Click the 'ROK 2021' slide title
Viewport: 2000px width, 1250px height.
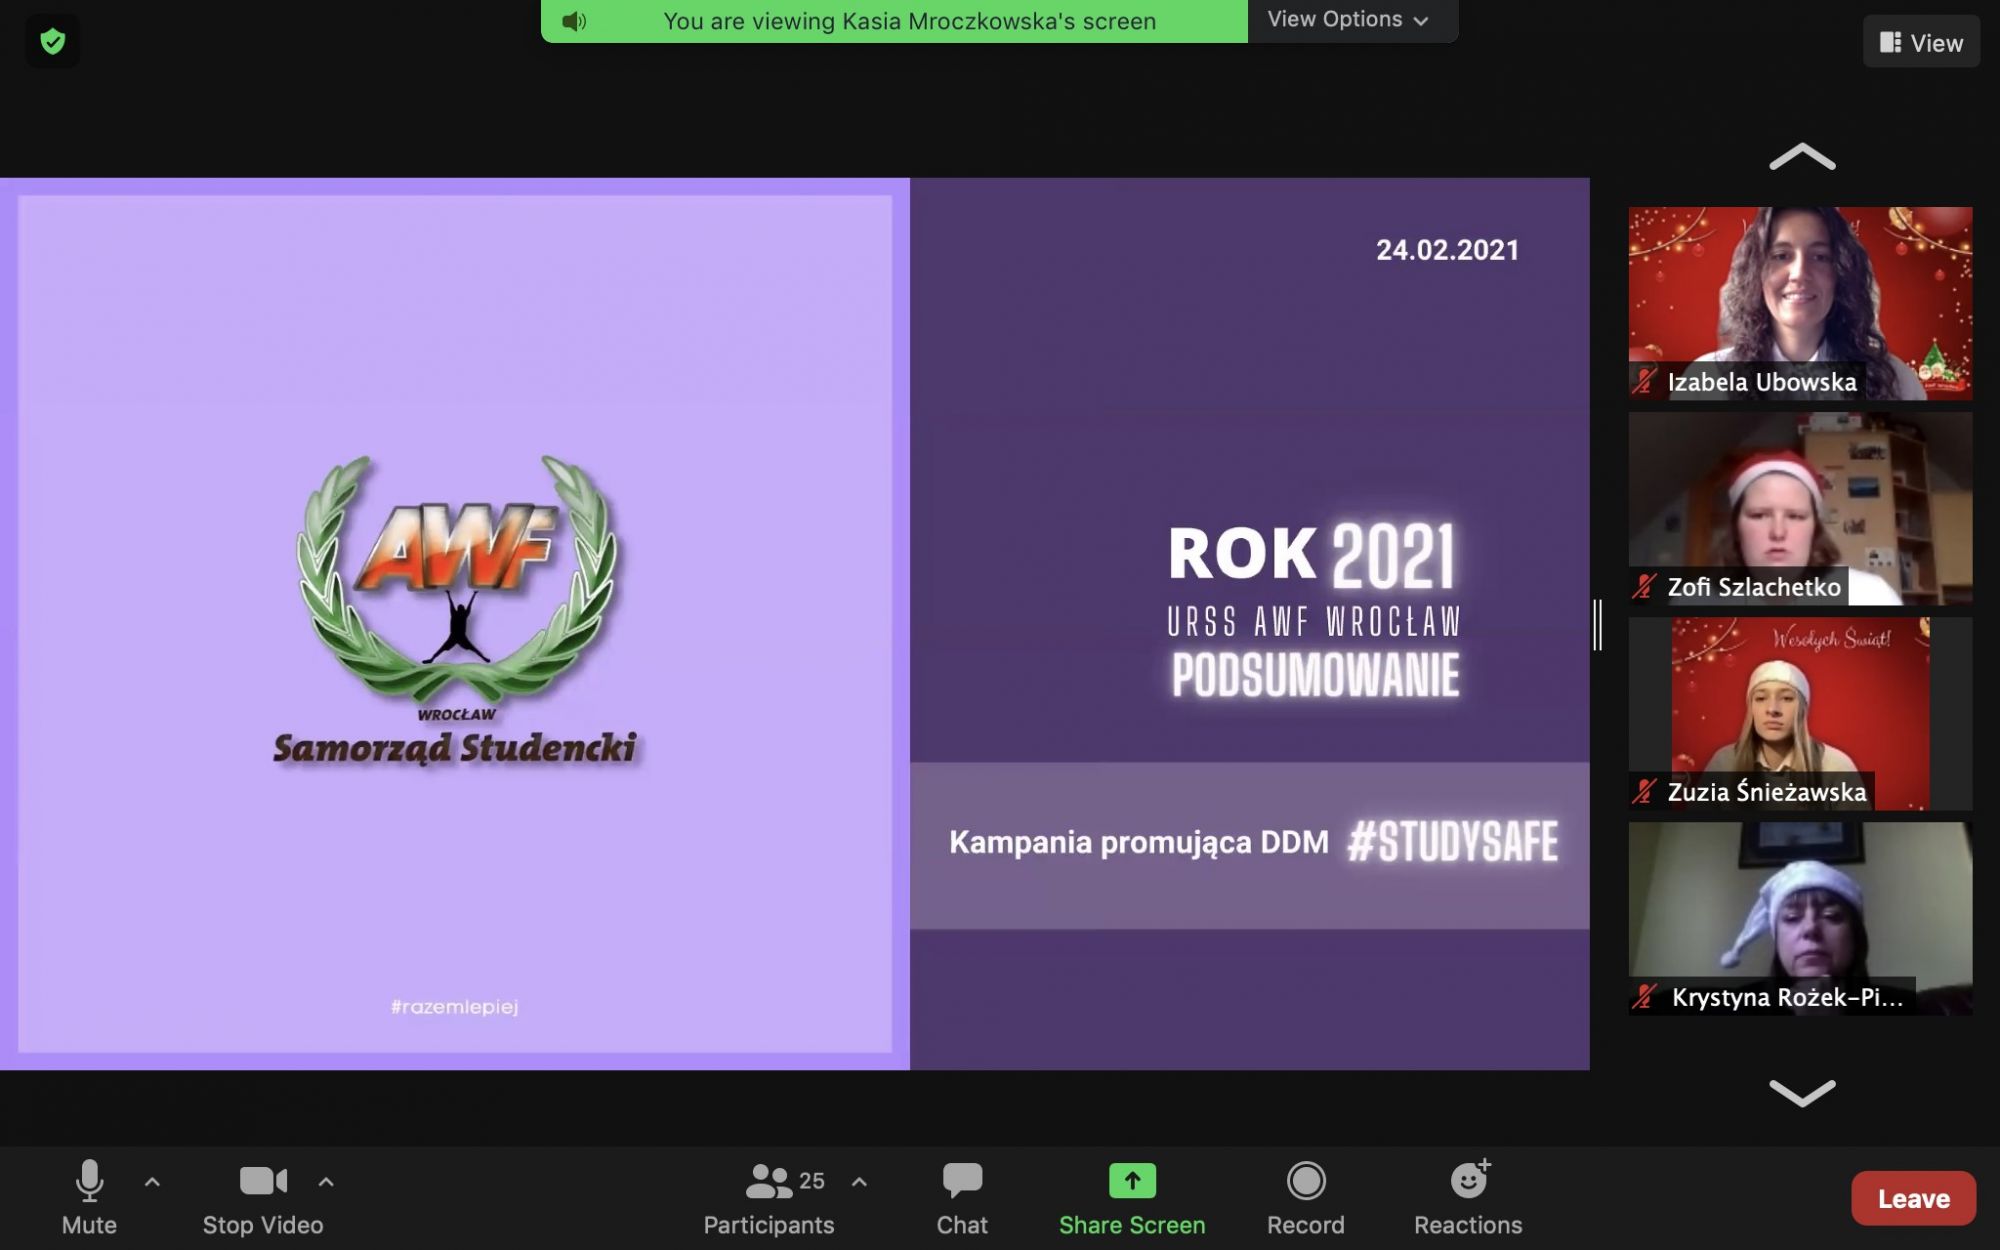click(1312, 555)
